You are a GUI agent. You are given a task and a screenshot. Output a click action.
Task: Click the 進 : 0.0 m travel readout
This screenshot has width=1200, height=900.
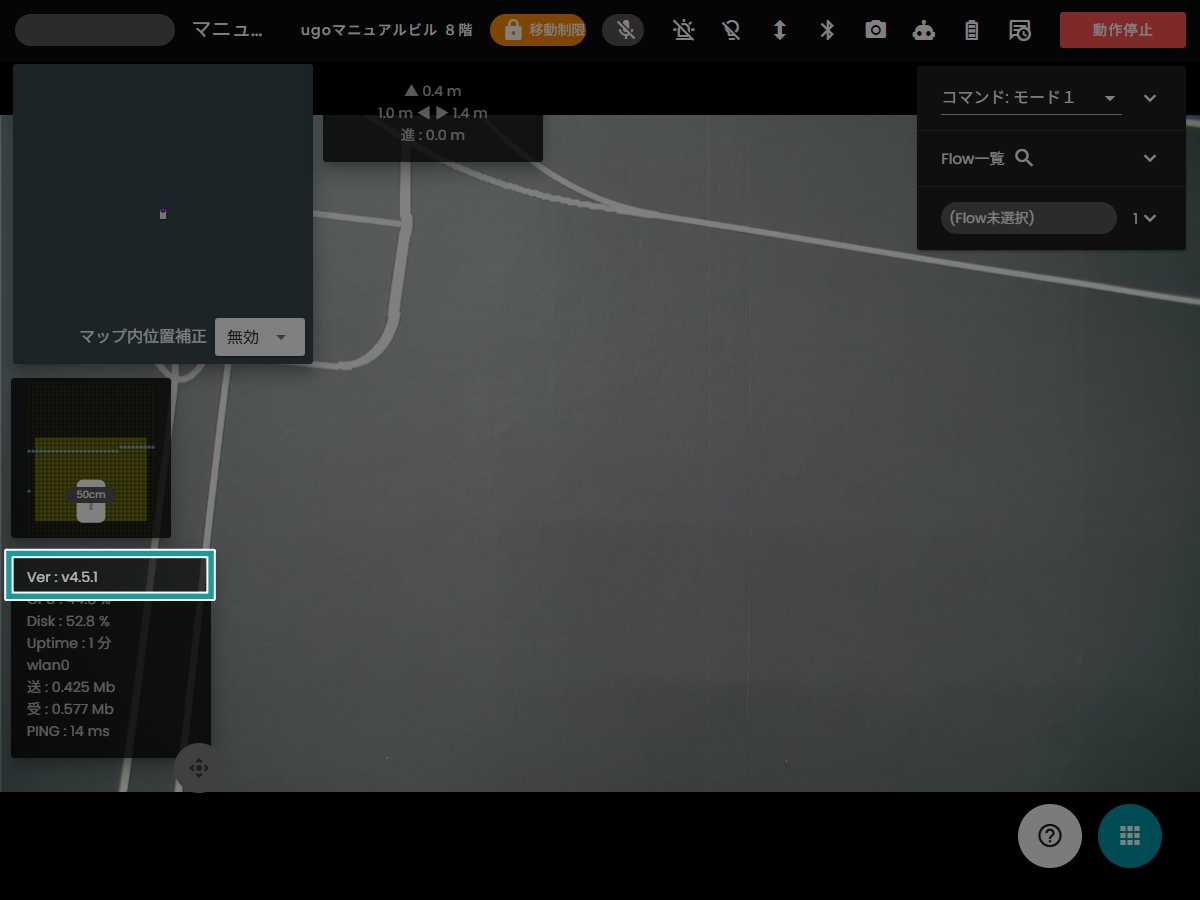[x=433, y=135]
